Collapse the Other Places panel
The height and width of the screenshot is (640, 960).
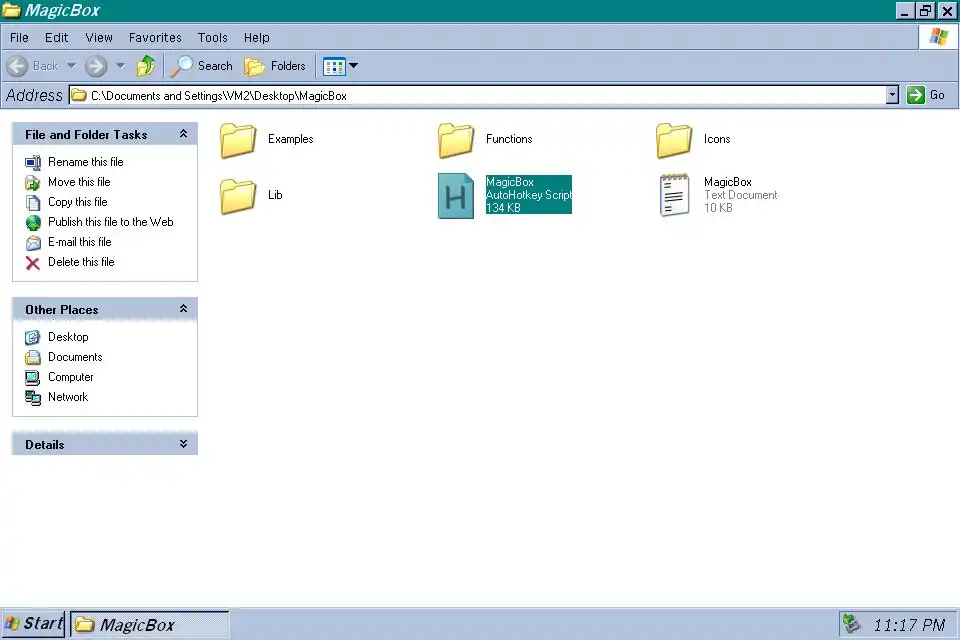[183, 309]
